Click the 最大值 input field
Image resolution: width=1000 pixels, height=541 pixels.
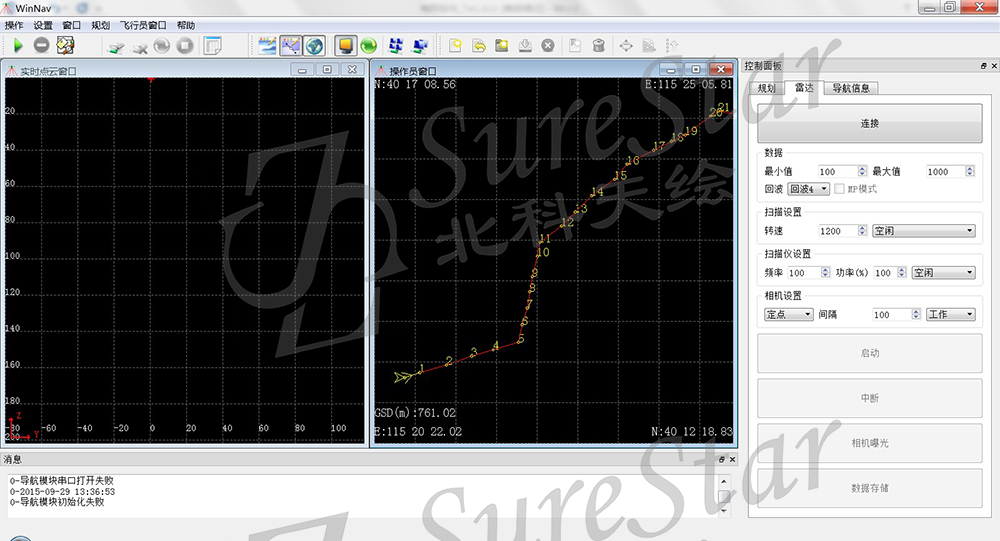tap(945, 172)
